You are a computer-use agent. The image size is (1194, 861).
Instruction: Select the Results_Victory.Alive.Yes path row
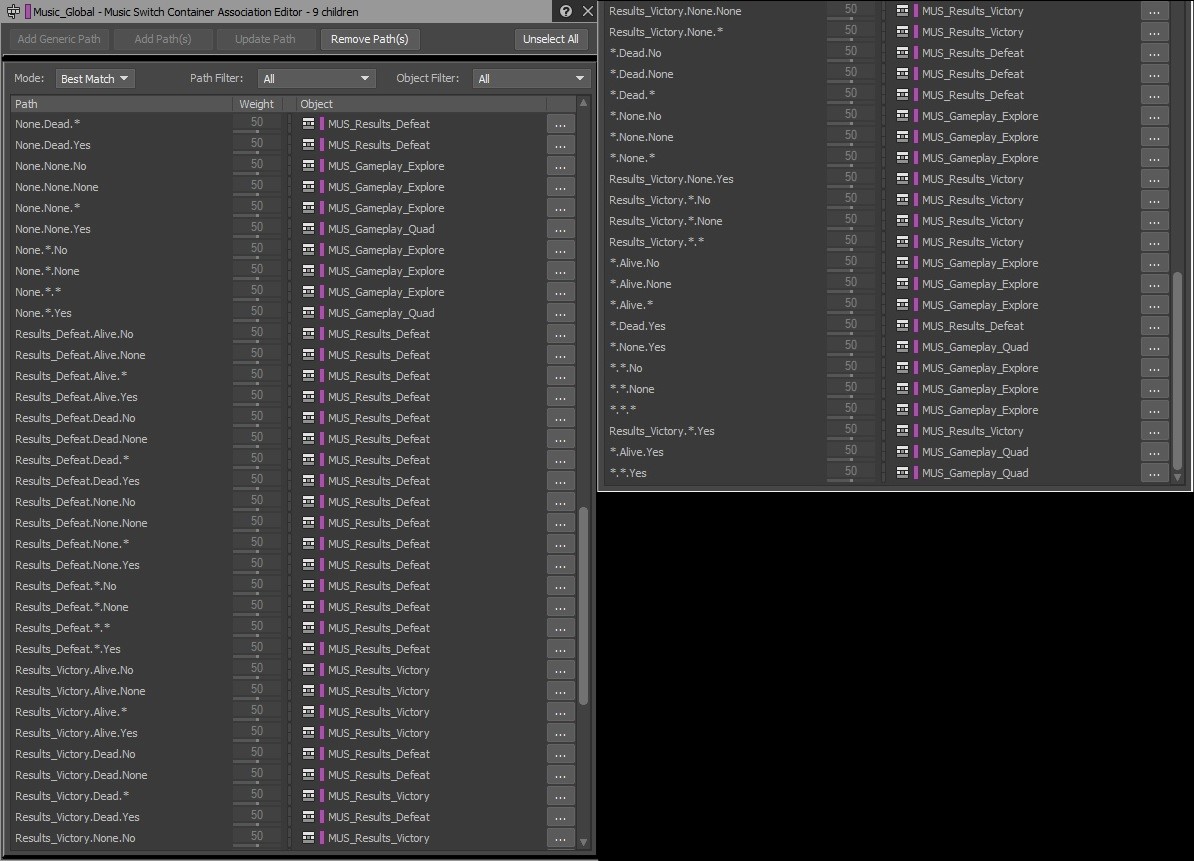click(76, 733)
